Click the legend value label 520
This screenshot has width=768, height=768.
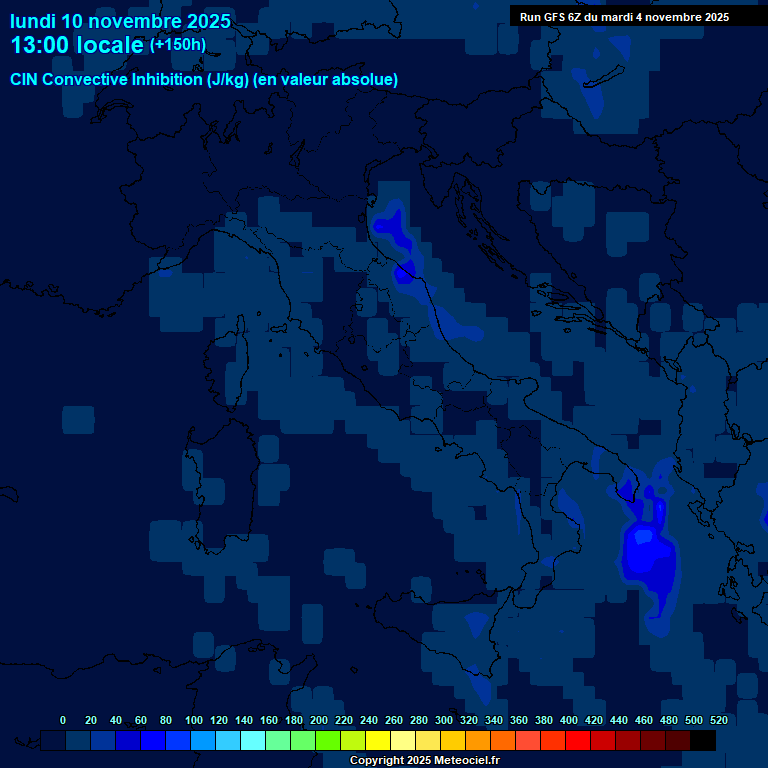(718, 720)
